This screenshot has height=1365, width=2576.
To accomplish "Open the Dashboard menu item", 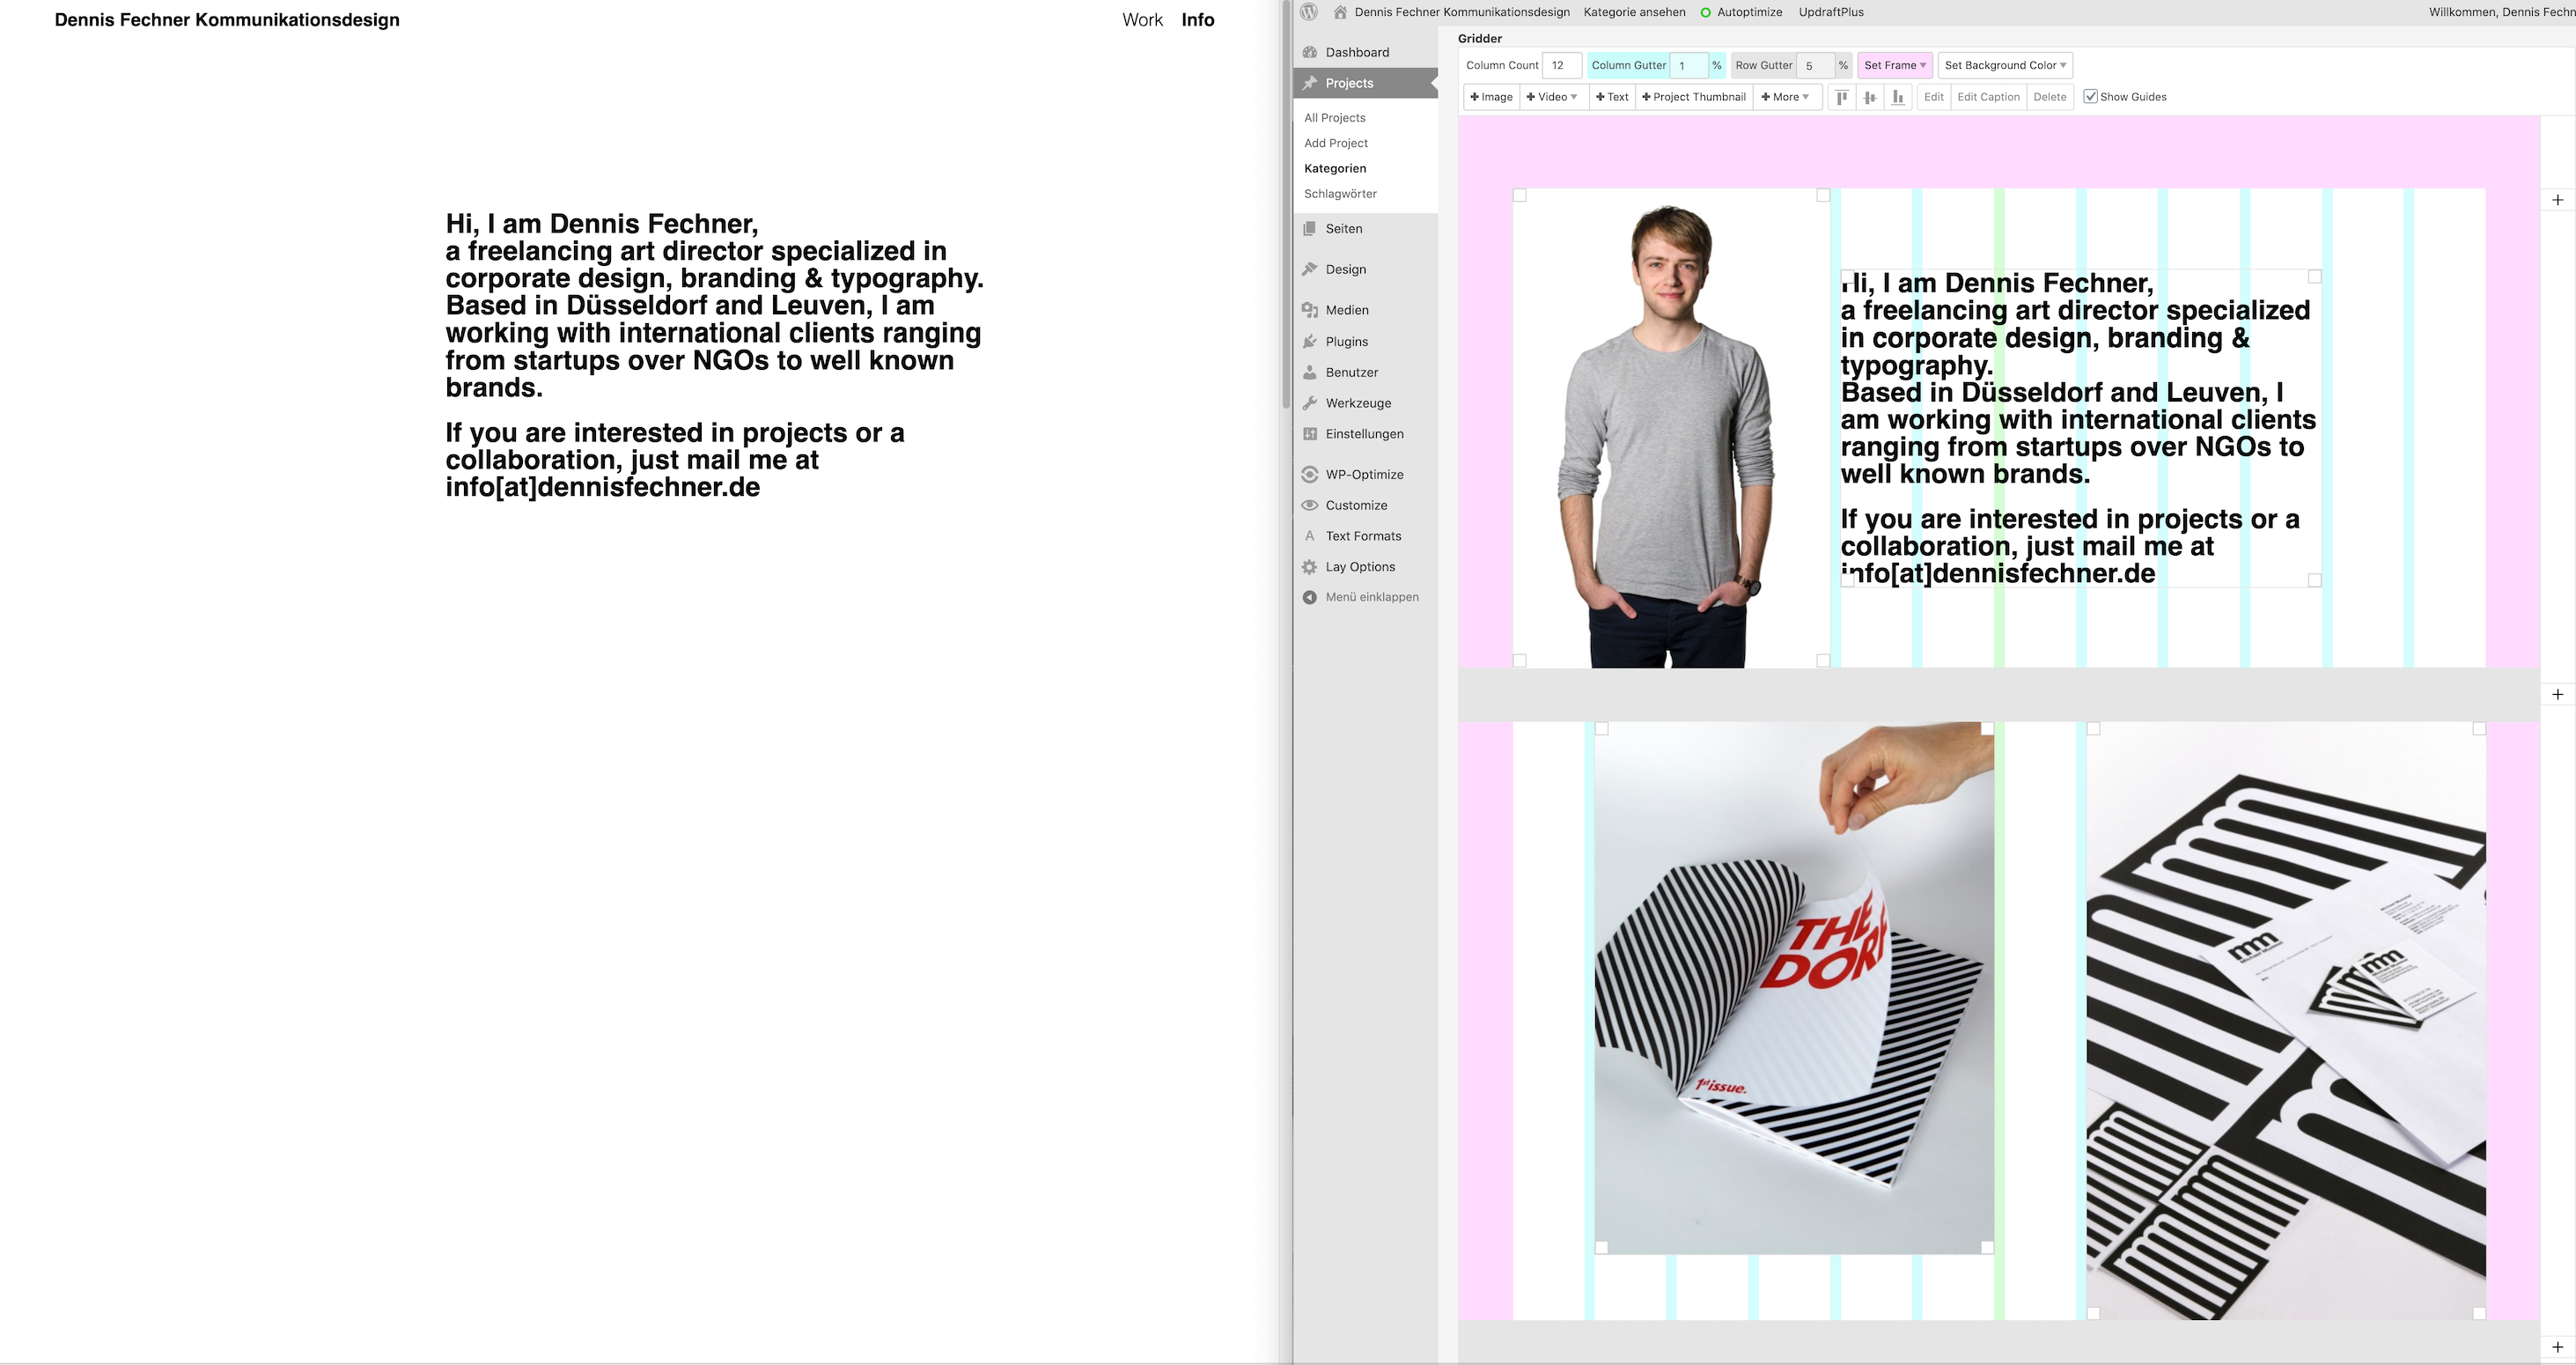I will coord(1357,52).
